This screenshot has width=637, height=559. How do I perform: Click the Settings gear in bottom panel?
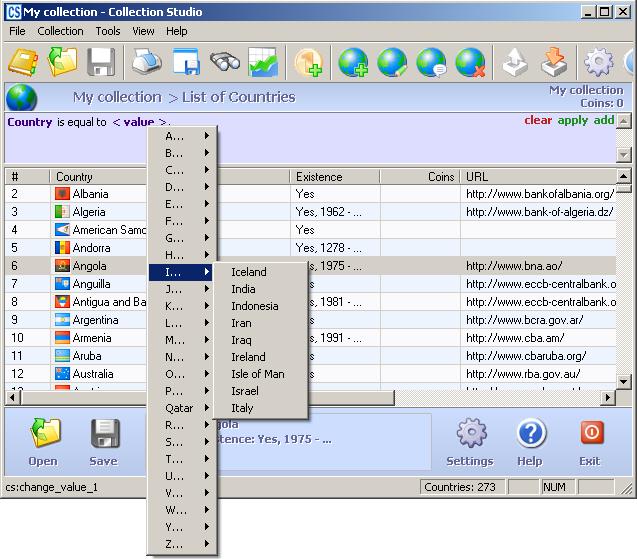[x=471, y=433]
